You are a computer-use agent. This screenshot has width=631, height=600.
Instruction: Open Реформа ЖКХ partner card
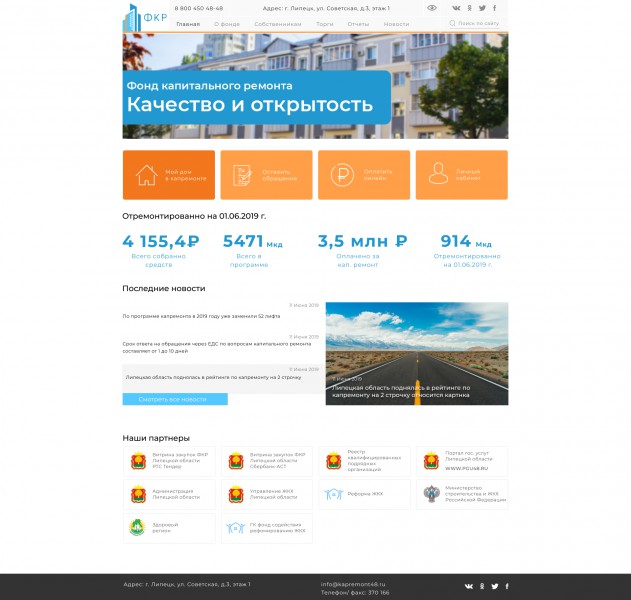pyautogui.click(x=365, y=495)
